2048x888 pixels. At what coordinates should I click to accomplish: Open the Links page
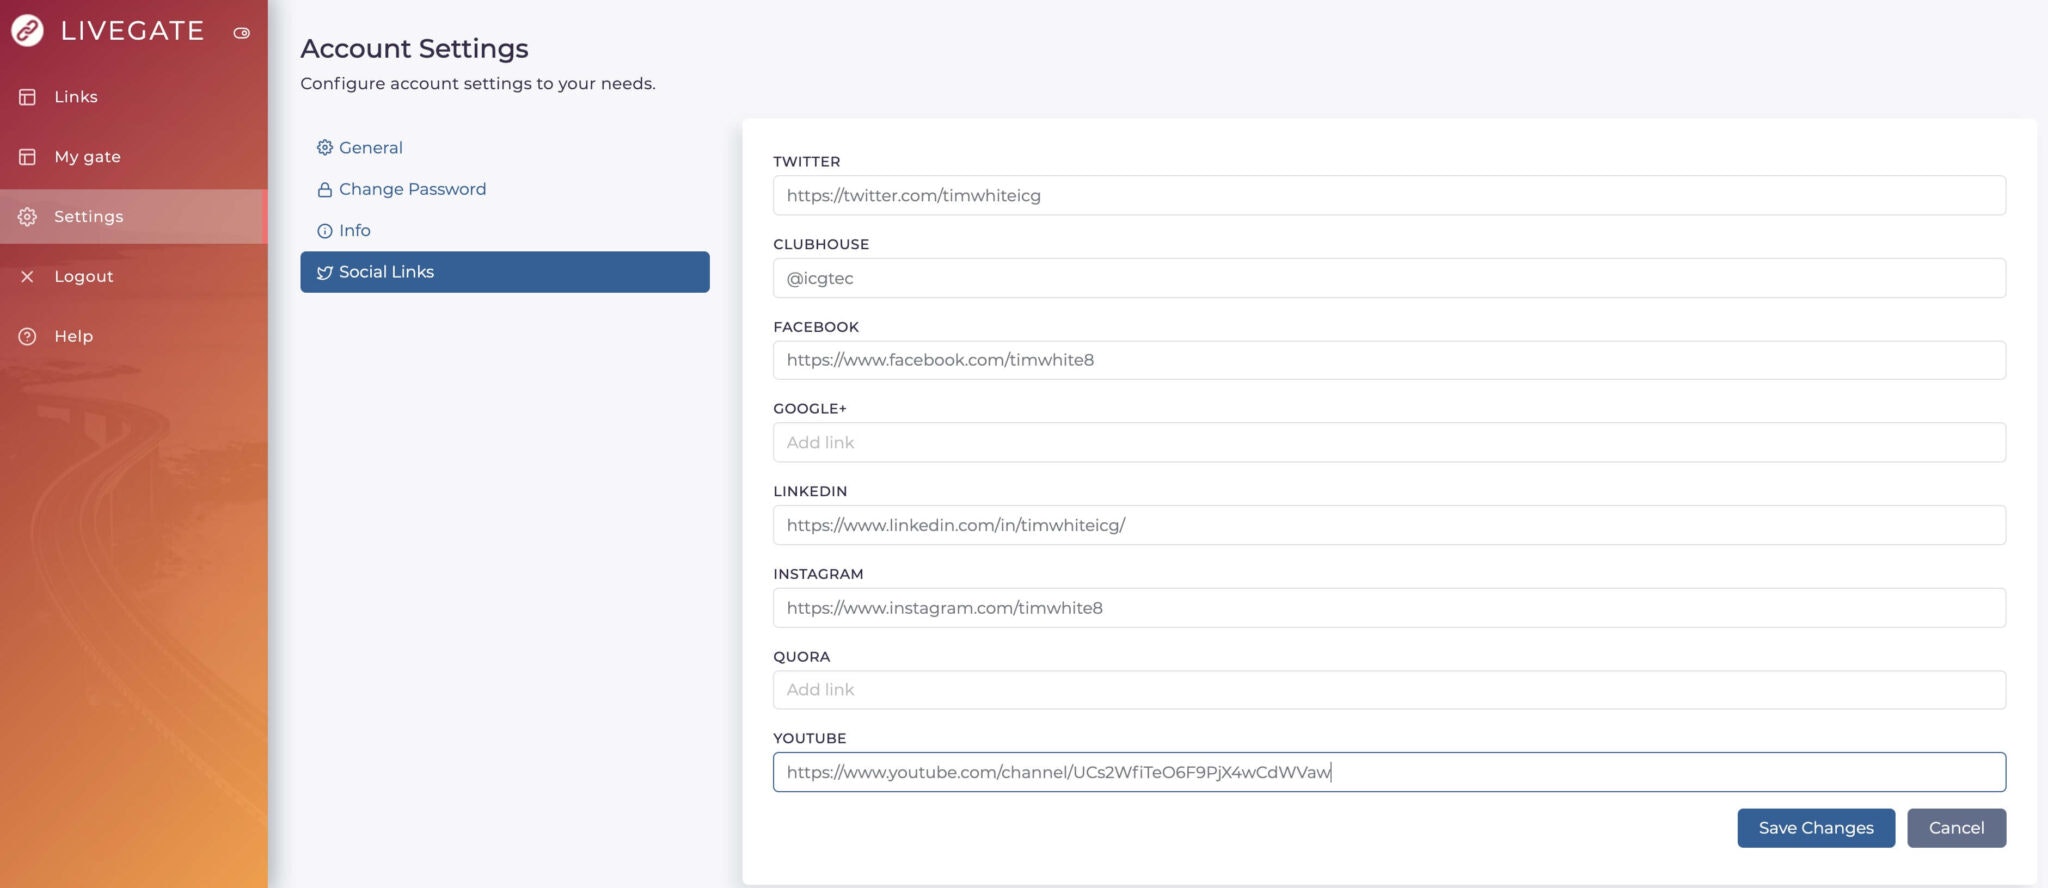pyautogui.click(x=134, y=97)
